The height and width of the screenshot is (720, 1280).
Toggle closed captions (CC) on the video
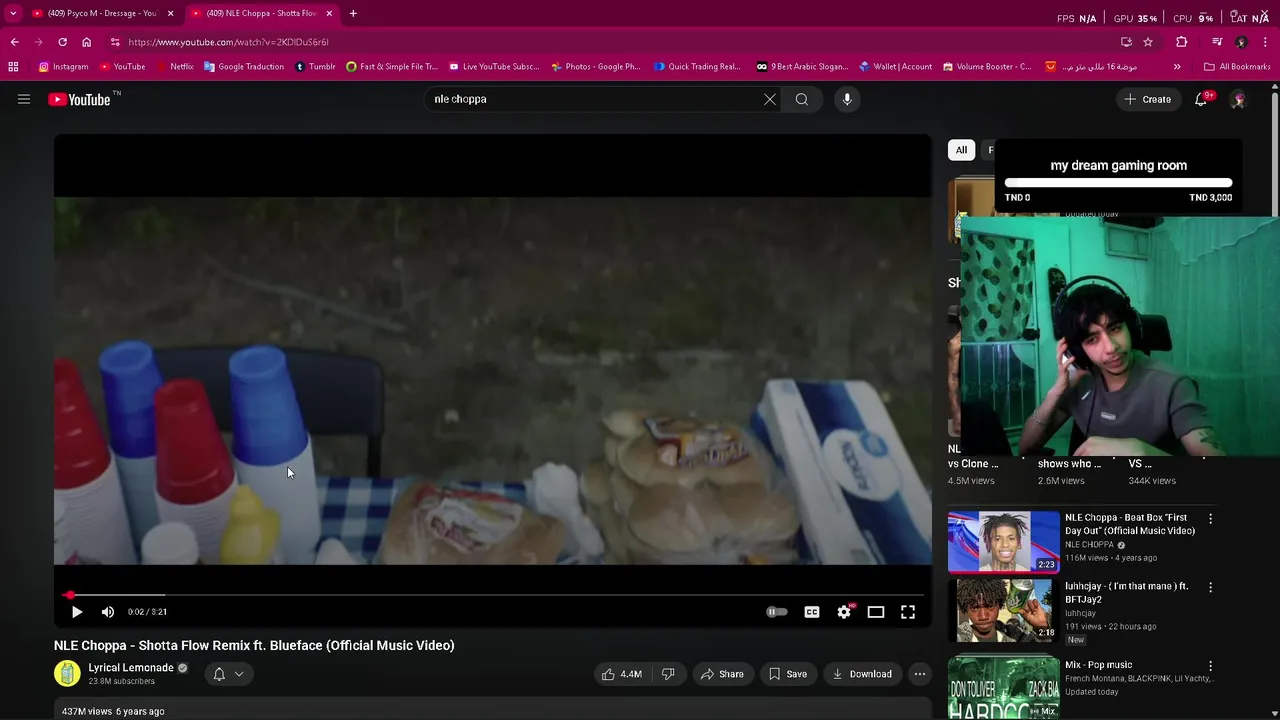point(812,612)
